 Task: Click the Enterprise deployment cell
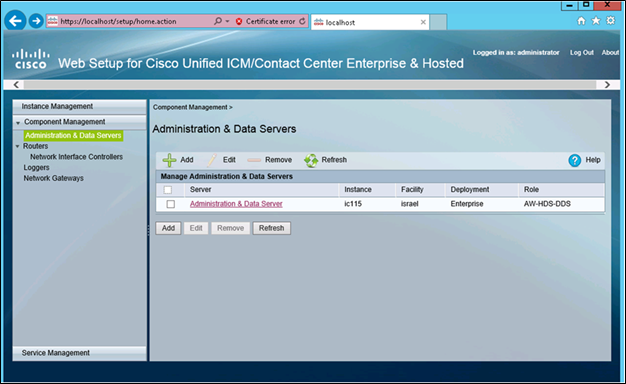pos(467,204)
